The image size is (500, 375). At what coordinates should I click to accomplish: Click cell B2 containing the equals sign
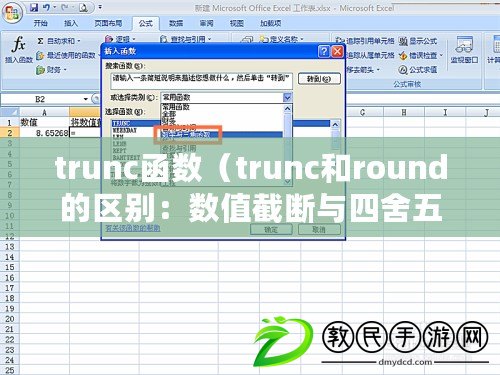pos(85,133)
